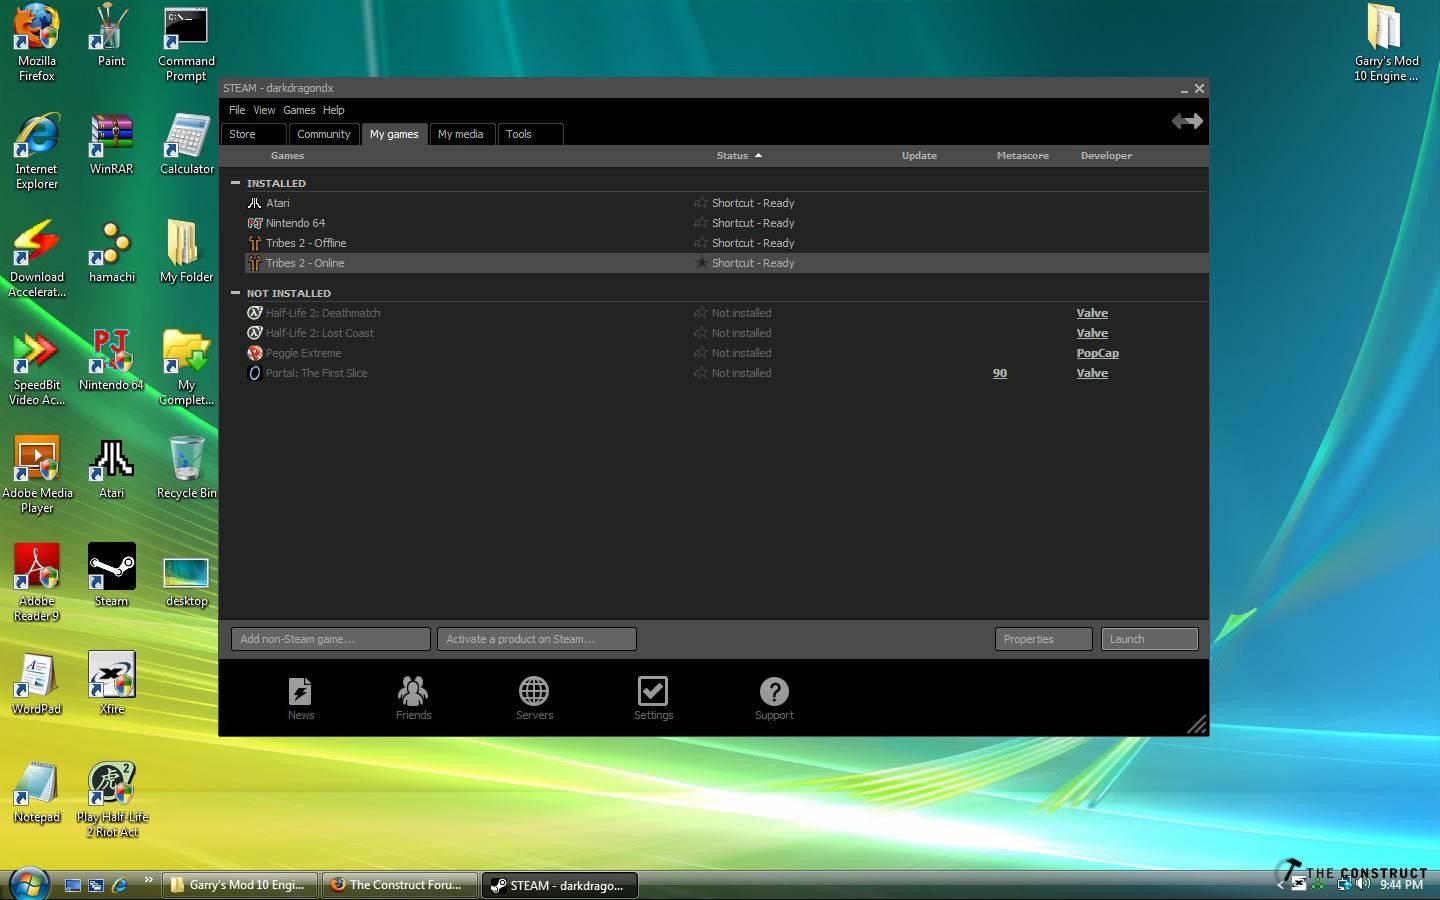Image resolution: width=1440 pixels, height=900 pixels.
Task: Switch to the Store tab
Action: click(x=254, y=134)
